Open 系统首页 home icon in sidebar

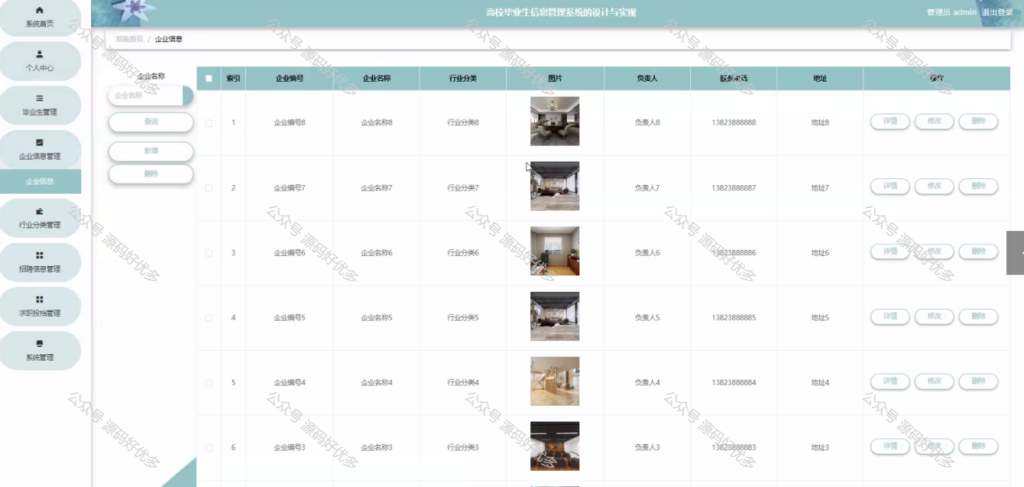coord(39,10)
